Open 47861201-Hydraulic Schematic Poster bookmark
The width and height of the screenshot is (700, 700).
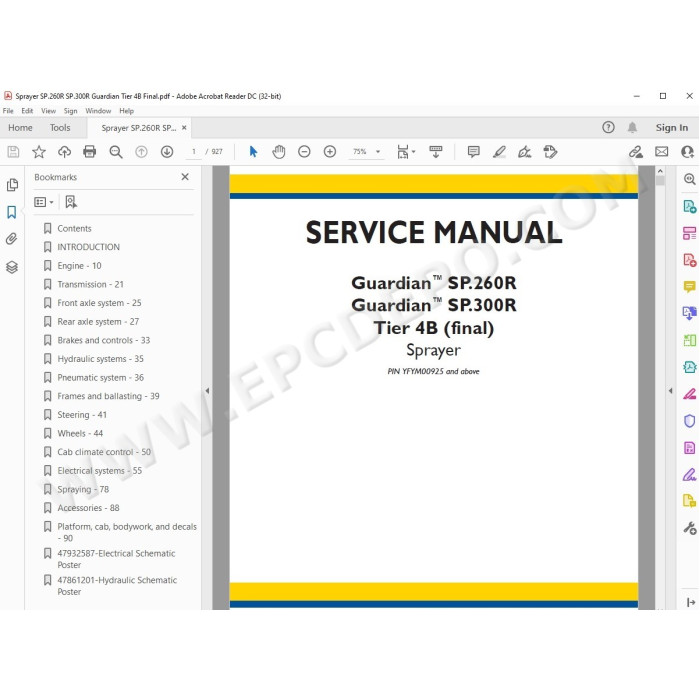pos(117,586)
